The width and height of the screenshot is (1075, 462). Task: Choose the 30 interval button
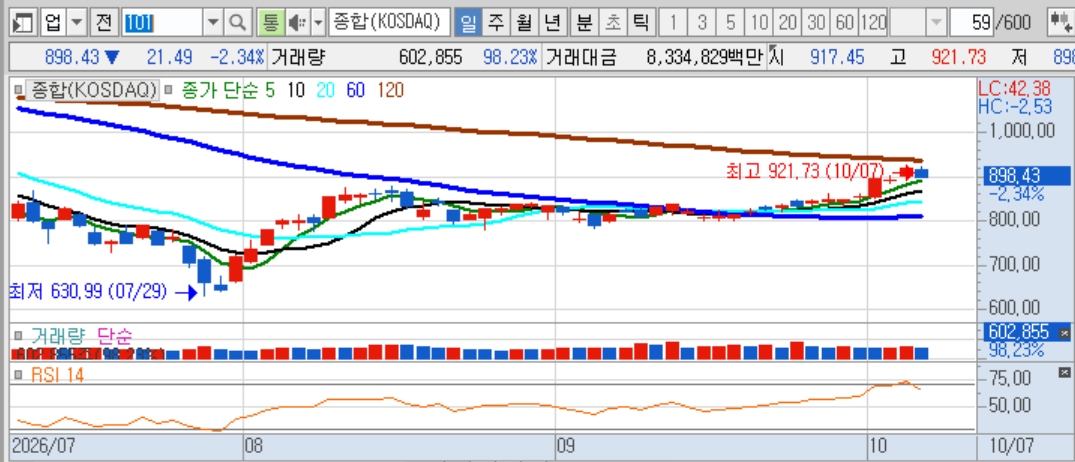tap(817, 23)
